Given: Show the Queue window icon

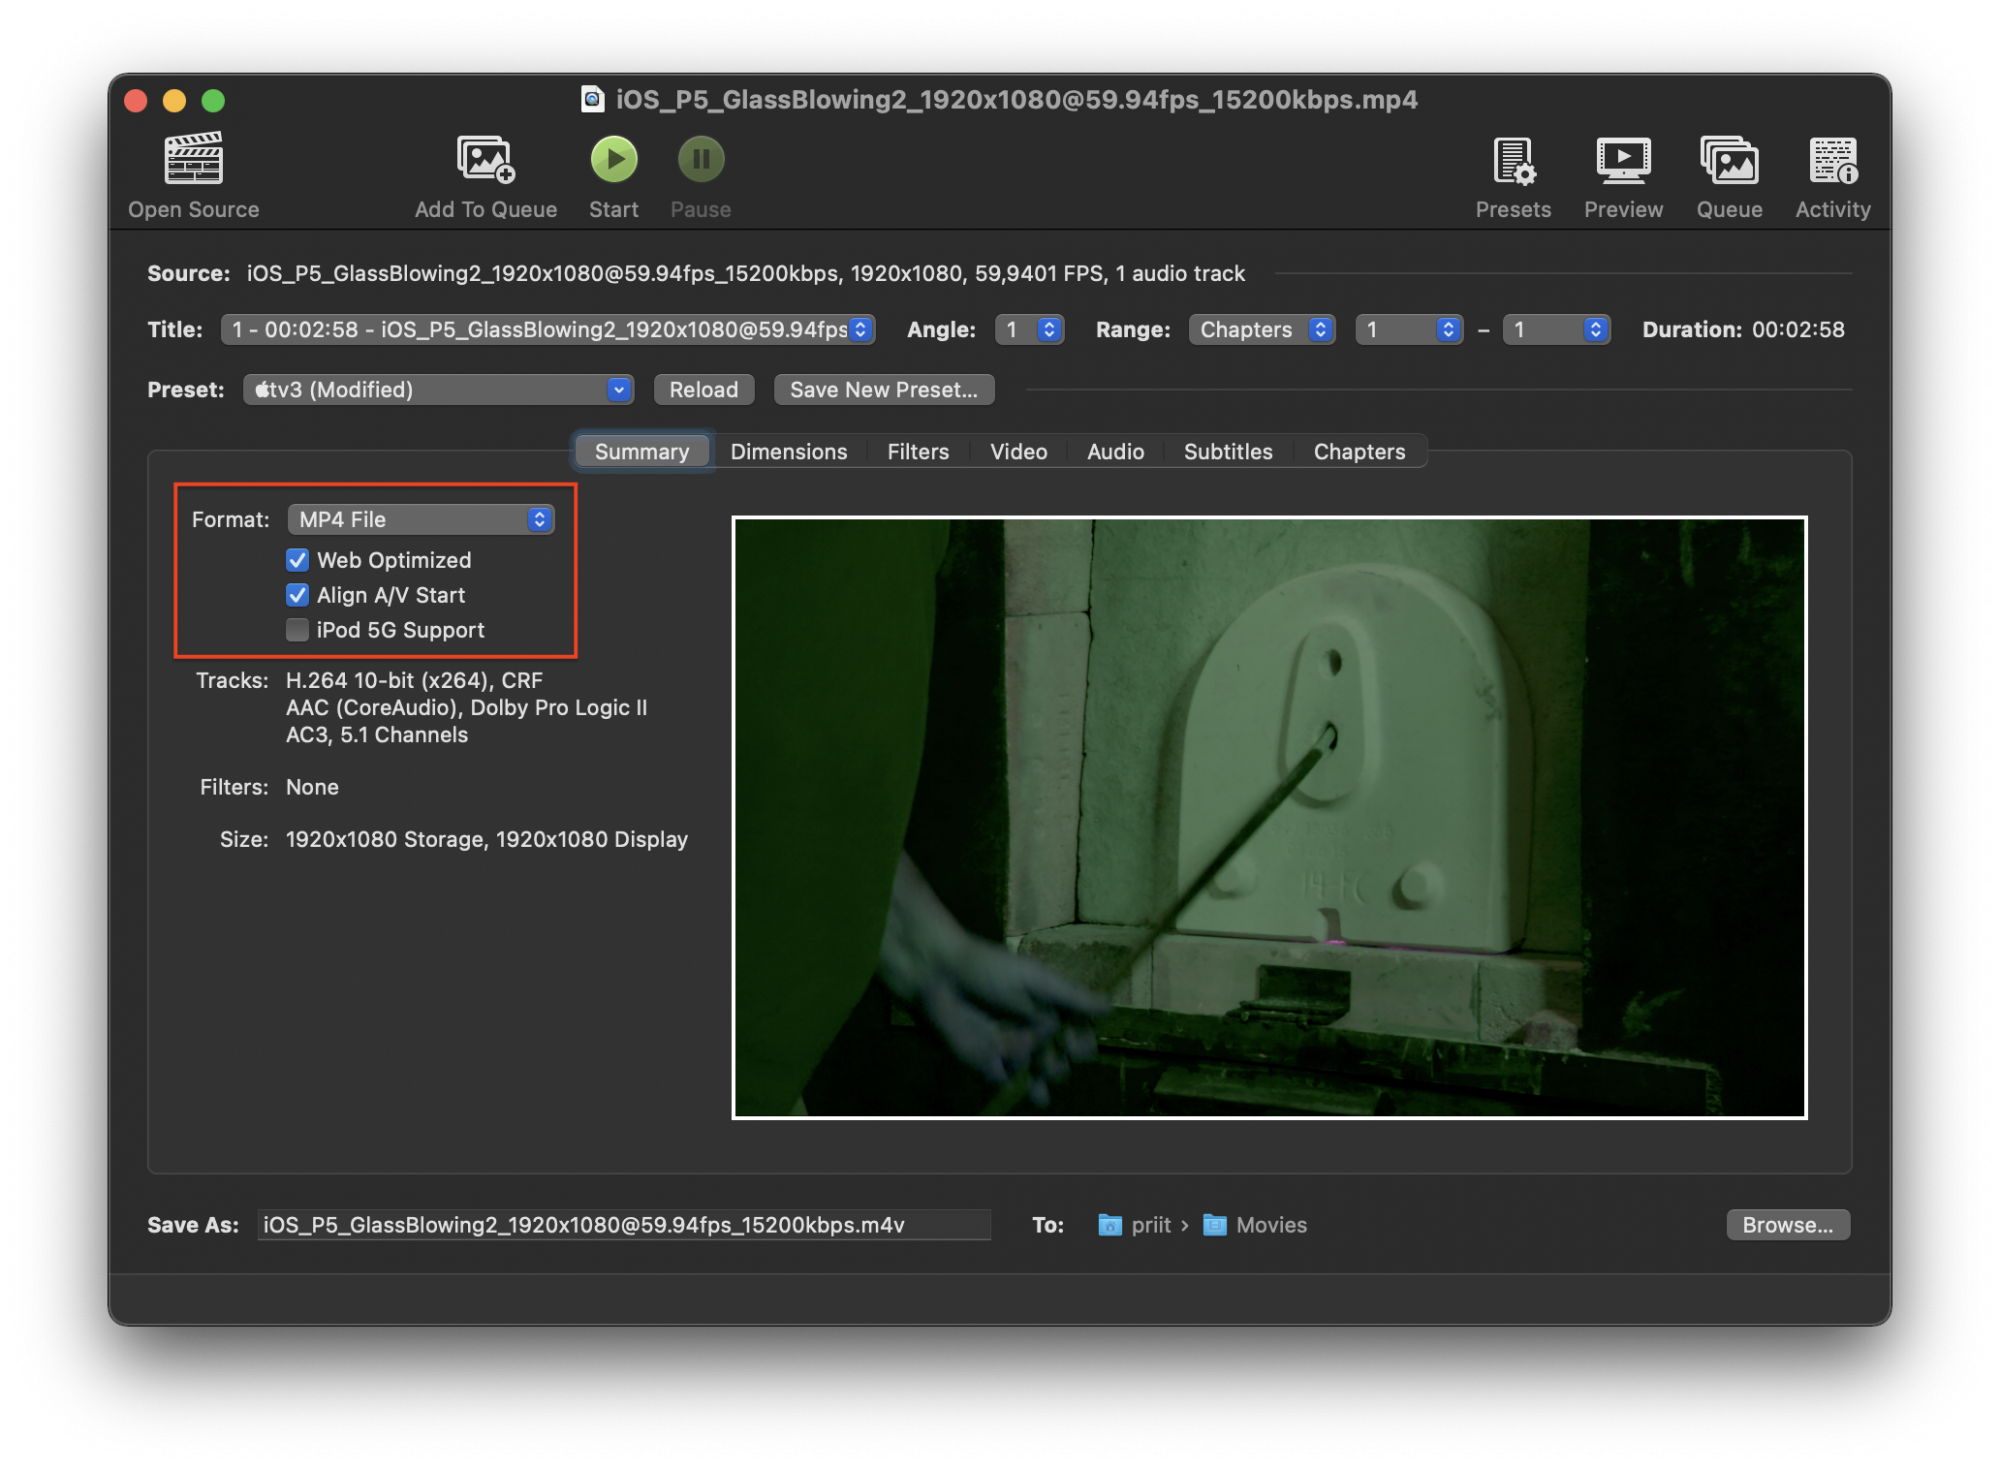Looking at the screenshot, I should click(1728, 162).
